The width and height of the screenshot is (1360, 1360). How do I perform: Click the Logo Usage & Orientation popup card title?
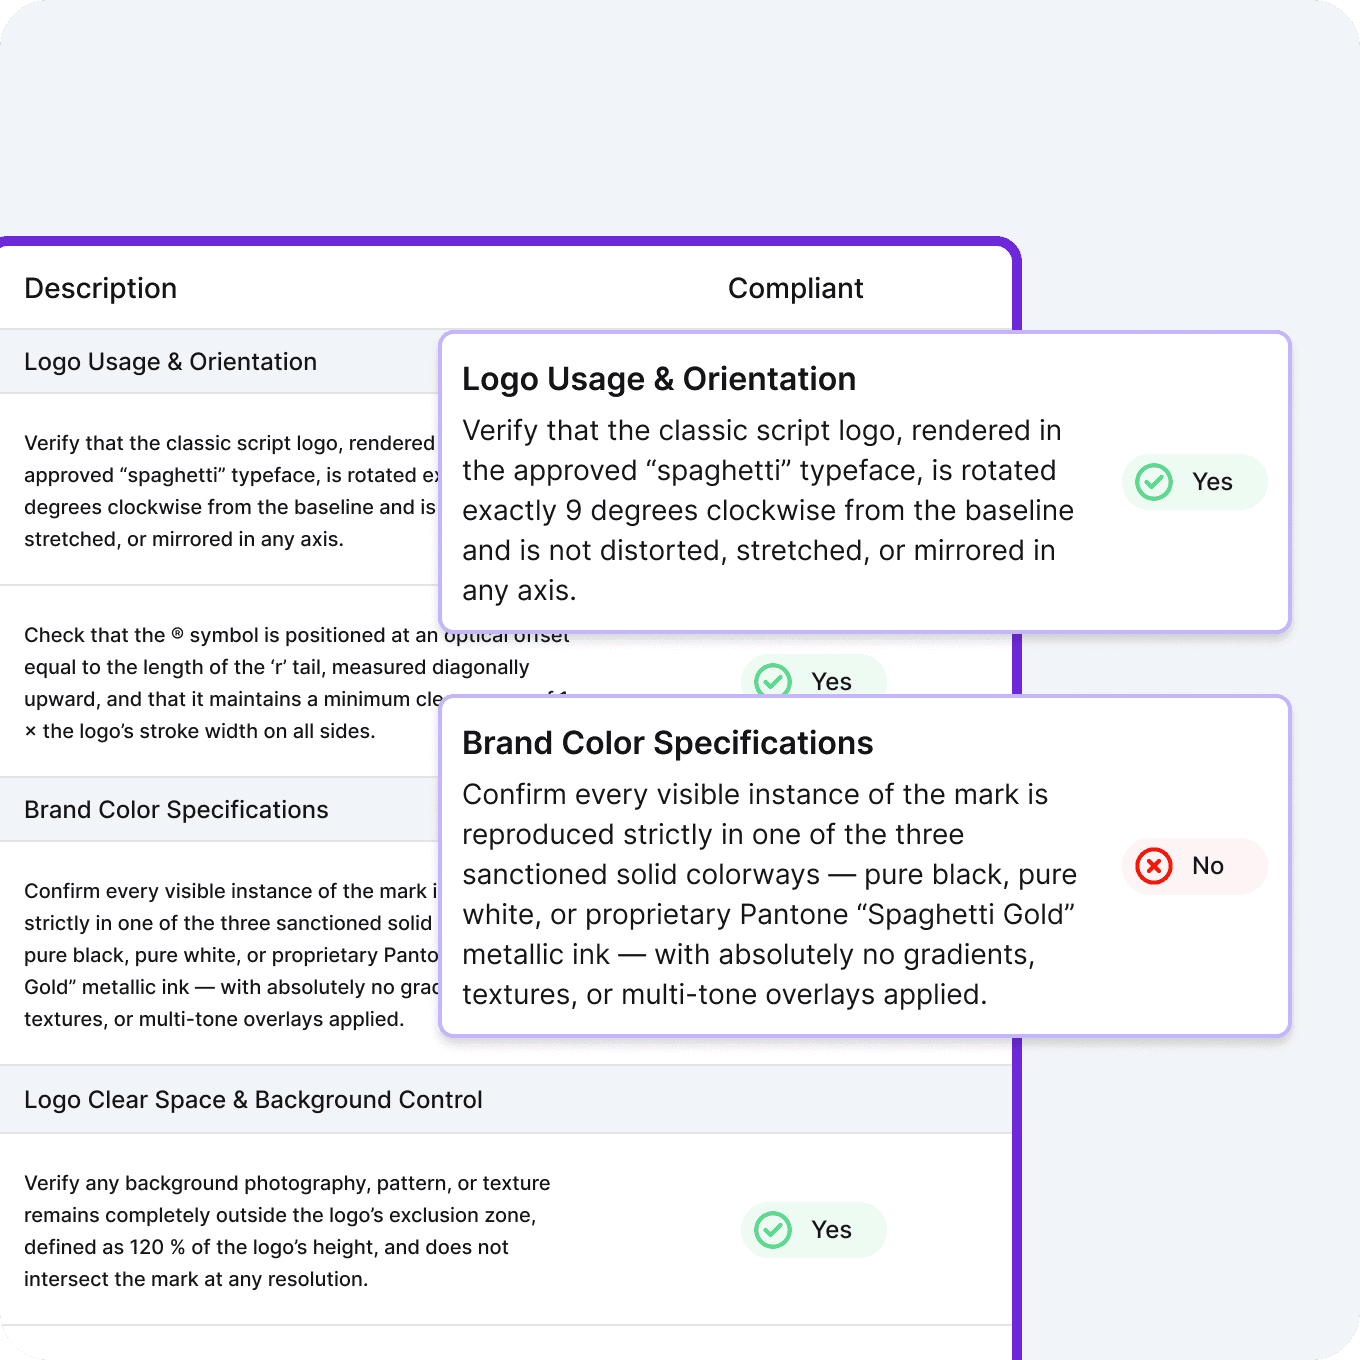[659, 379]
